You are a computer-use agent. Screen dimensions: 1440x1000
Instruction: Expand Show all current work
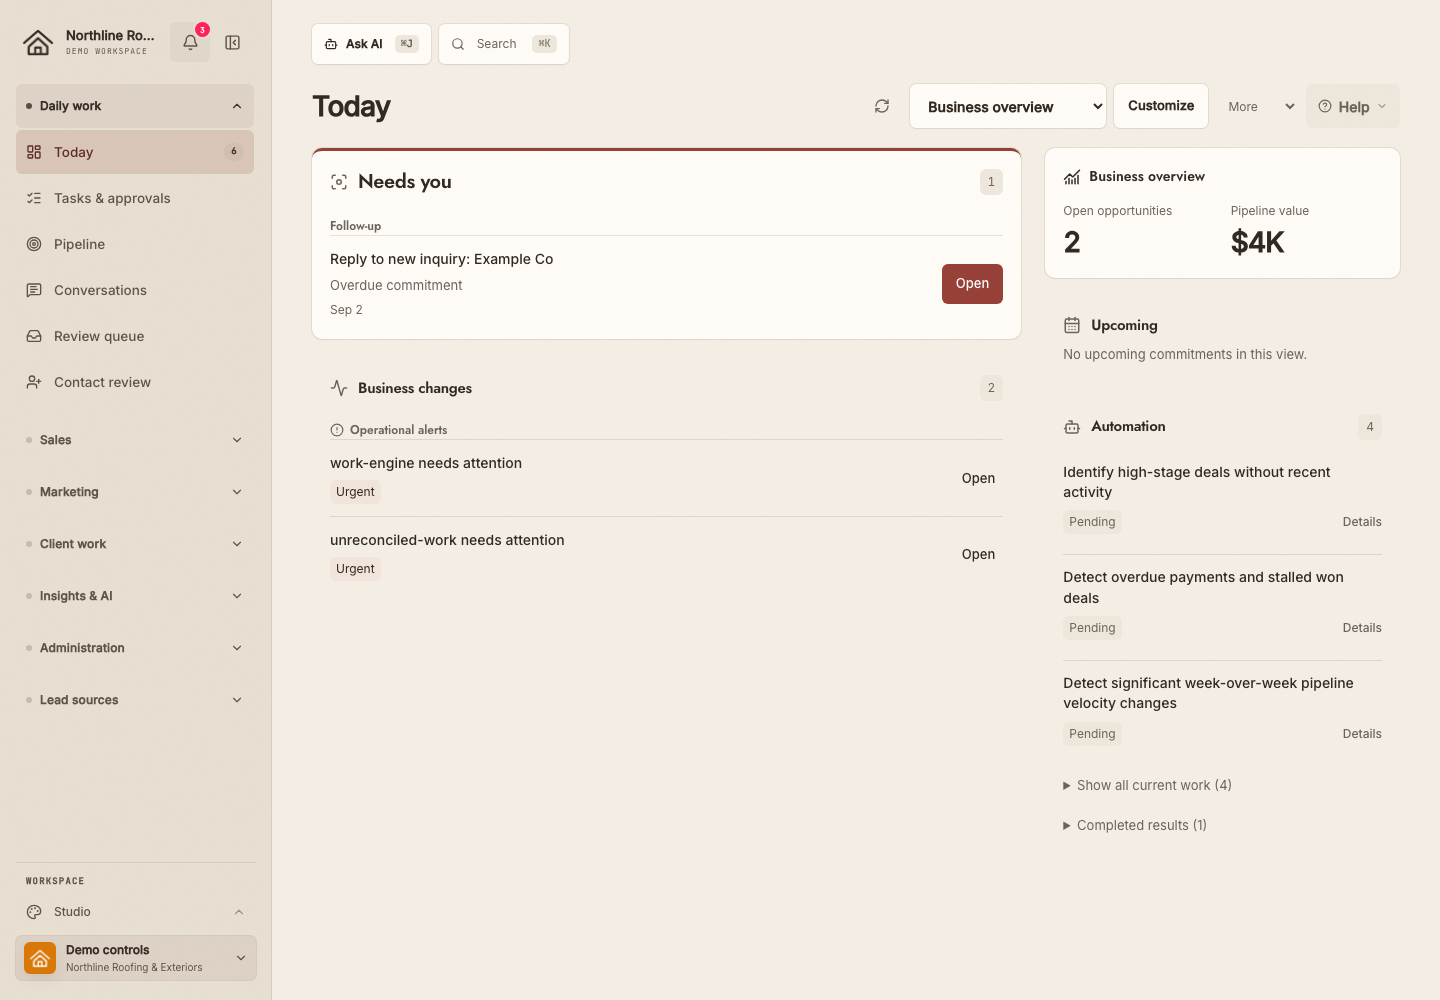click(x=1147, y=785)
